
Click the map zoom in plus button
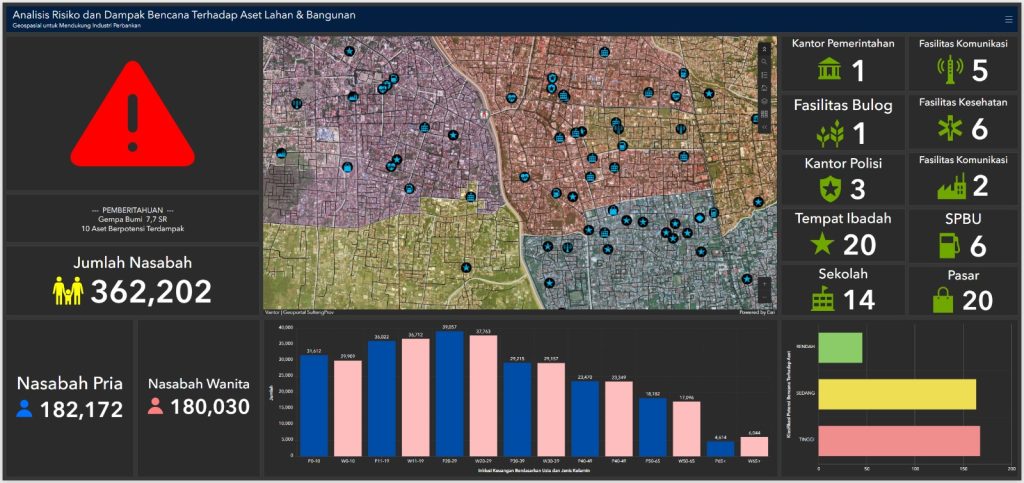click(x=764, y=284)
